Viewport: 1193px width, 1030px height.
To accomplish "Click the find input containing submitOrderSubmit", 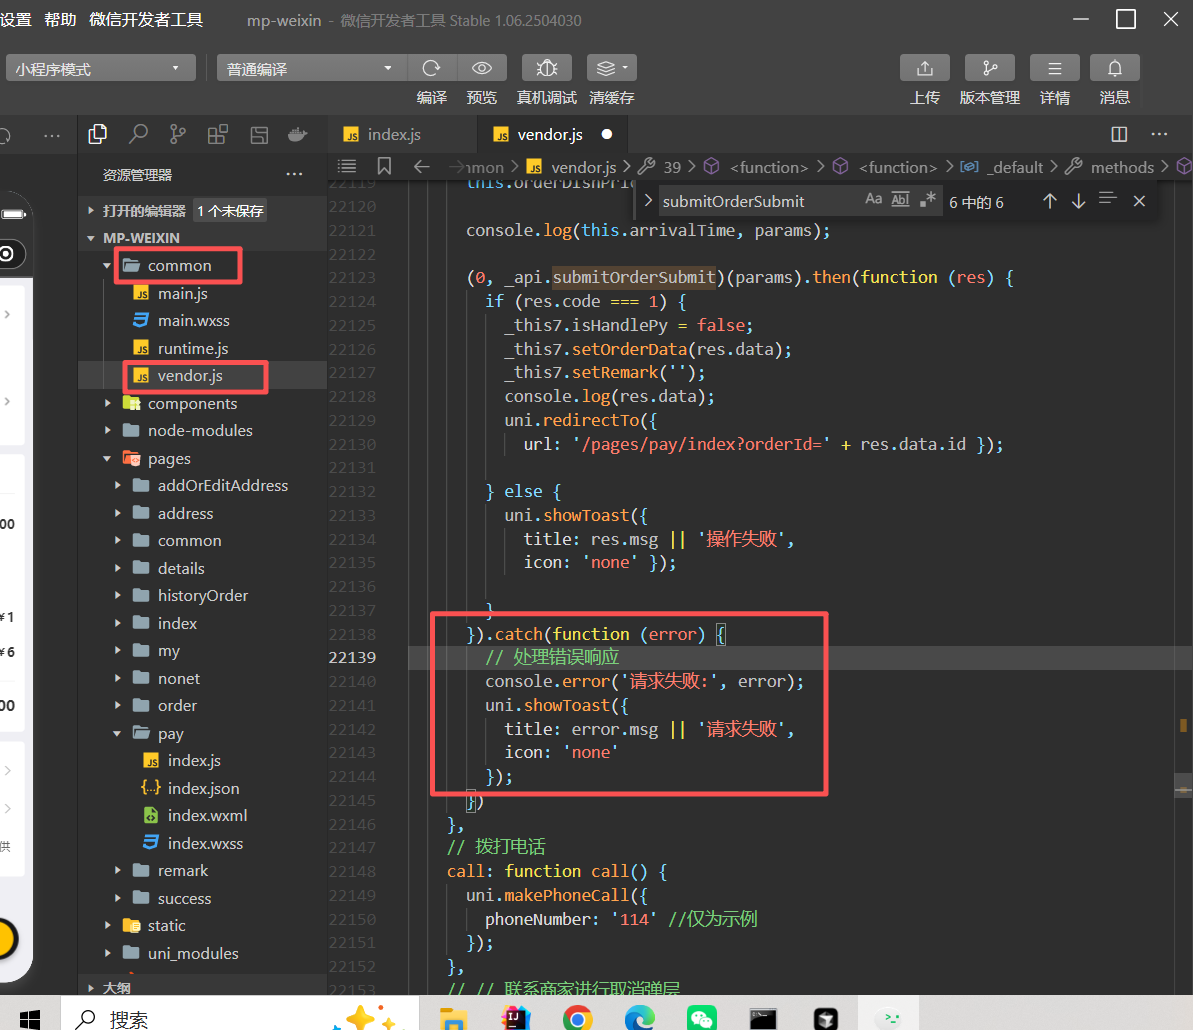I will [759, 201].
